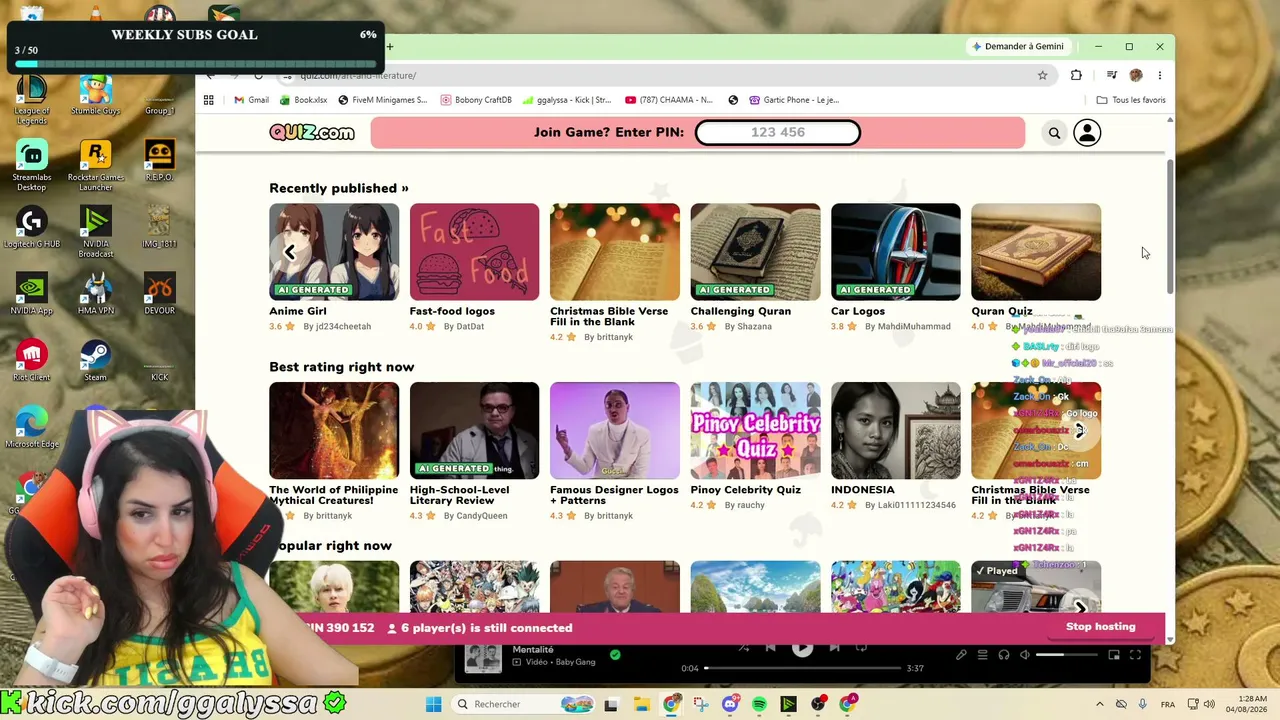Open the Quiz.com search icon
Viewport: 1280px width, 720px height.
coord(1054,133)
